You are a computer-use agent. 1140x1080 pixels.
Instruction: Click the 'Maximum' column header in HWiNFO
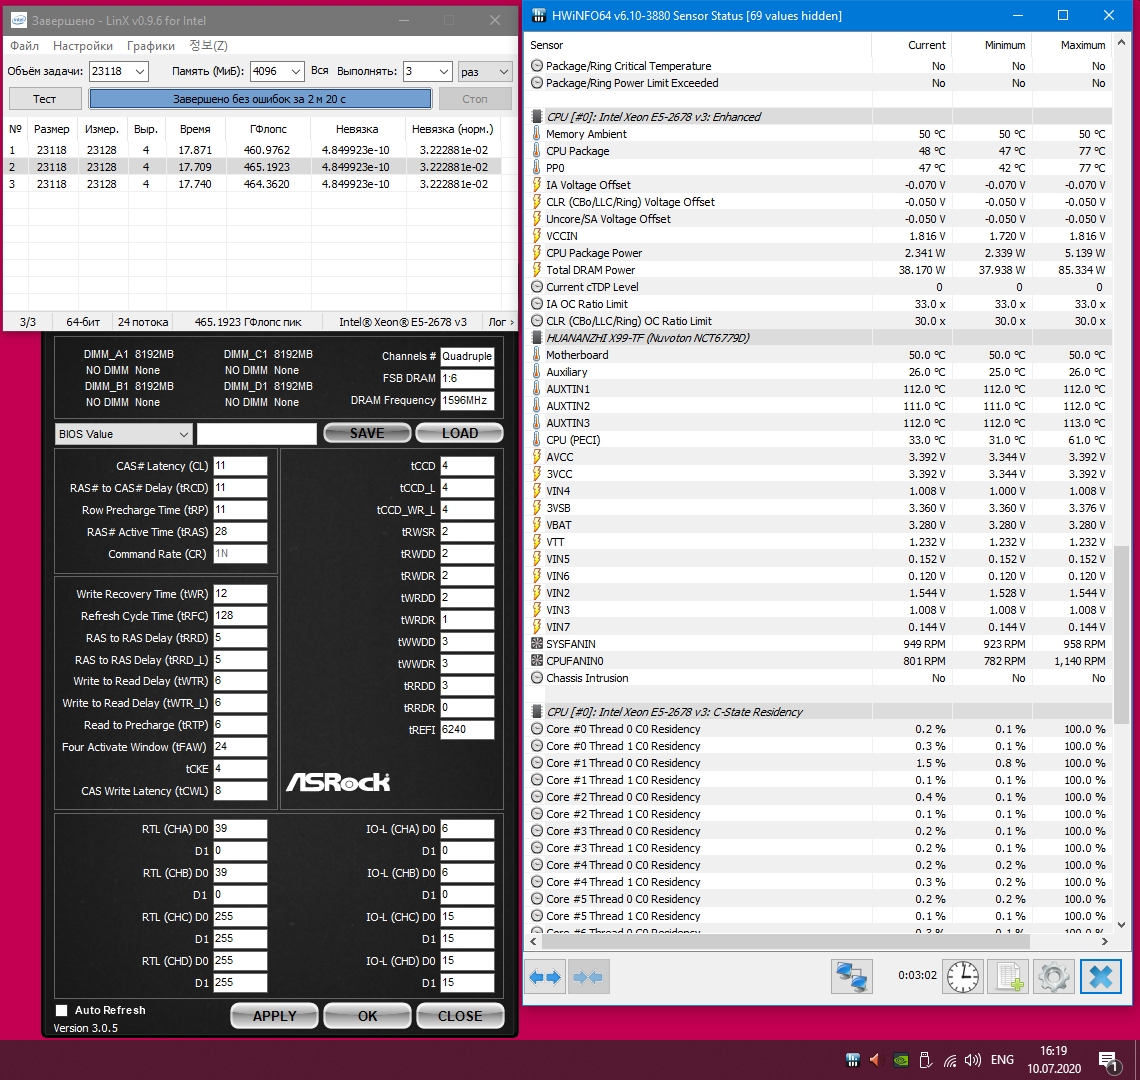click(1083, 45)
